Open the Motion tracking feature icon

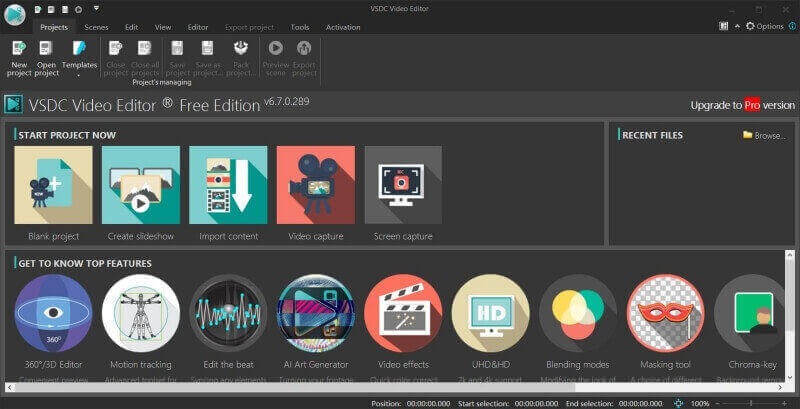coord(141,313)
